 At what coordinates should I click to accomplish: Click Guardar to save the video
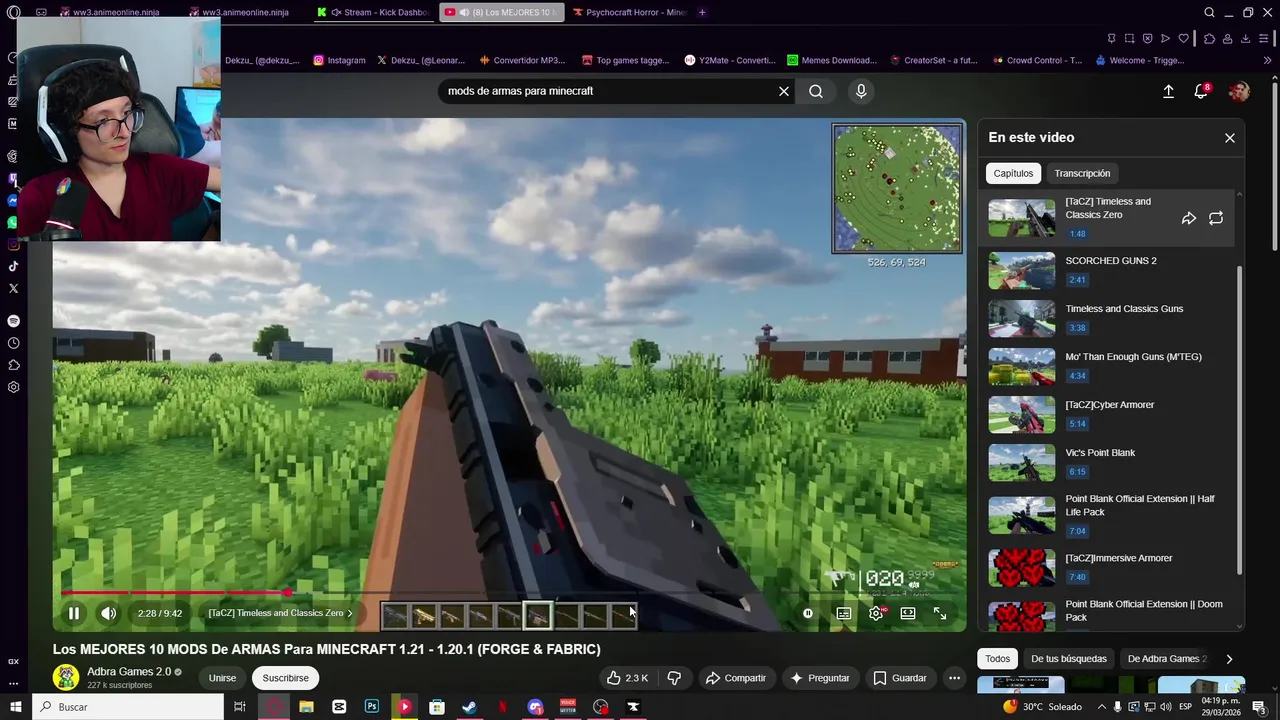click(x=900, y=678)
